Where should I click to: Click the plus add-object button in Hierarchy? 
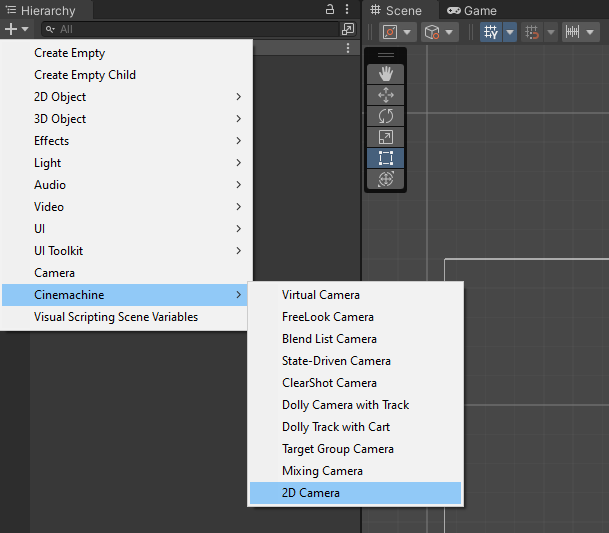pyautogui.click(x=11, y=29)
